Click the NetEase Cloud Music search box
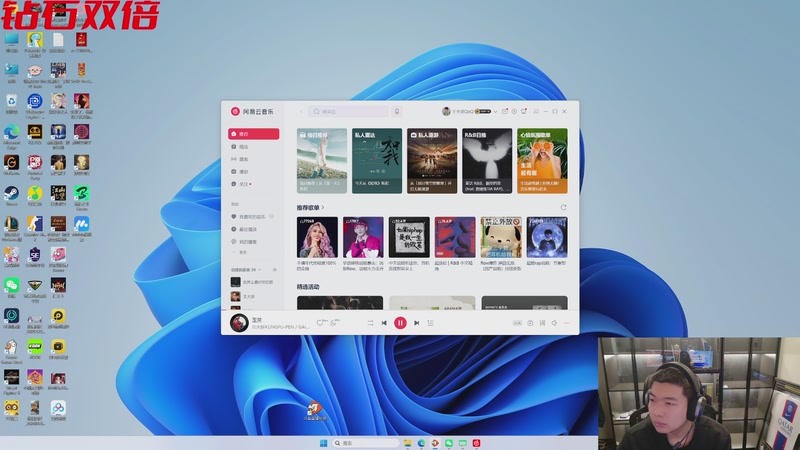This screenshot has height=450, width=800. [x=348, y=111]
